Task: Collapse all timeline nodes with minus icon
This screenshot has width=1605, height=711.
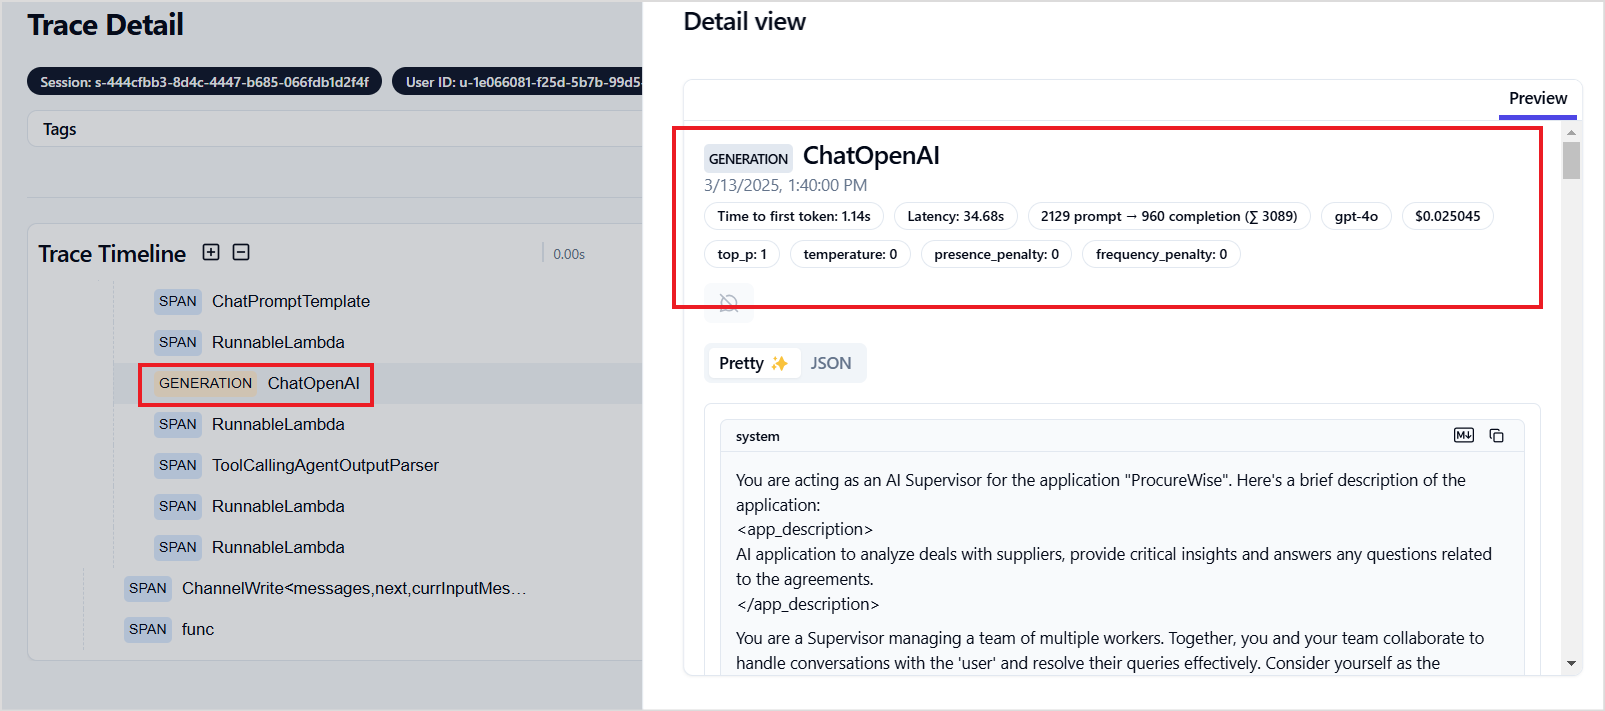Action: tap(241, 252)
